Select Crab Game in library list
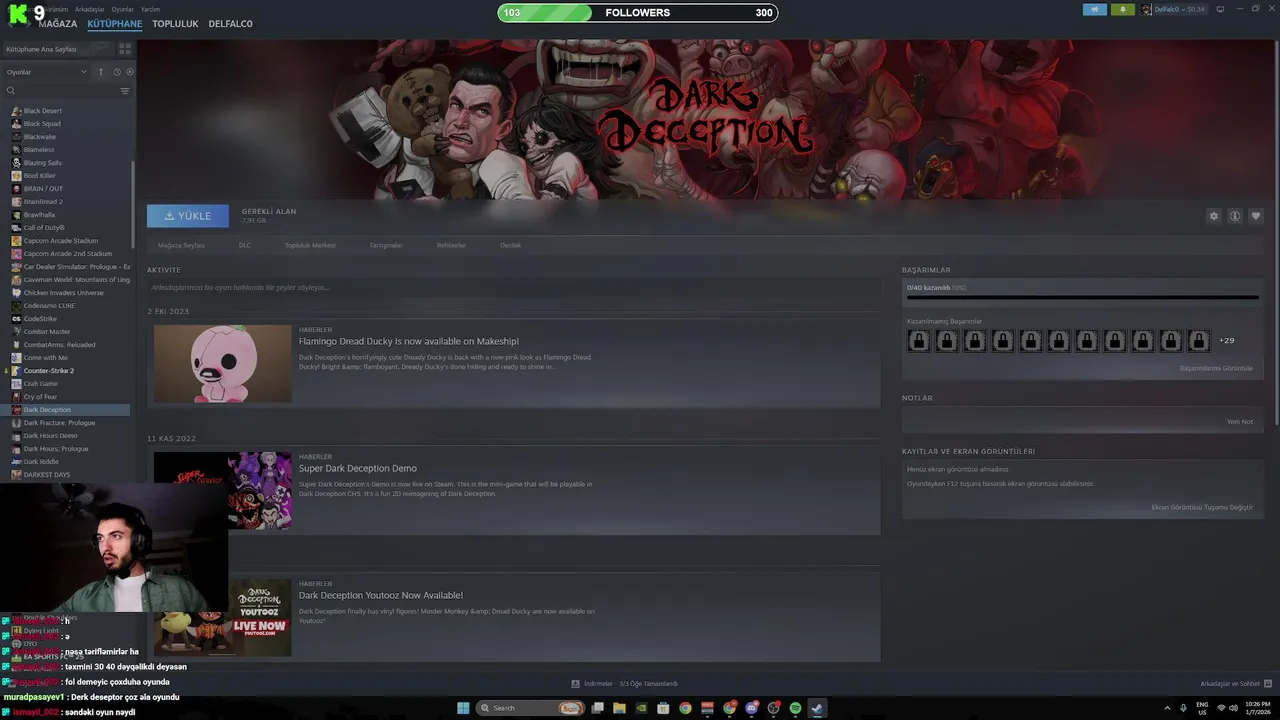 41,384
